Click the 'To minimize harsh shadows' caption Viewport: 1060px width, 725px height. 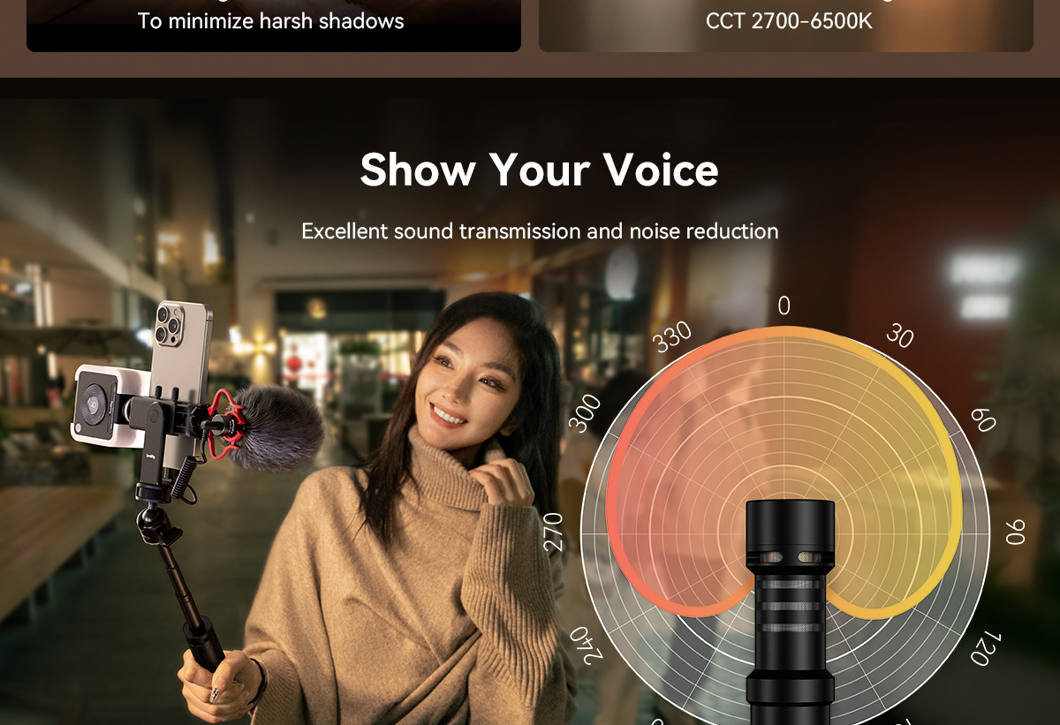click(270, 21)
